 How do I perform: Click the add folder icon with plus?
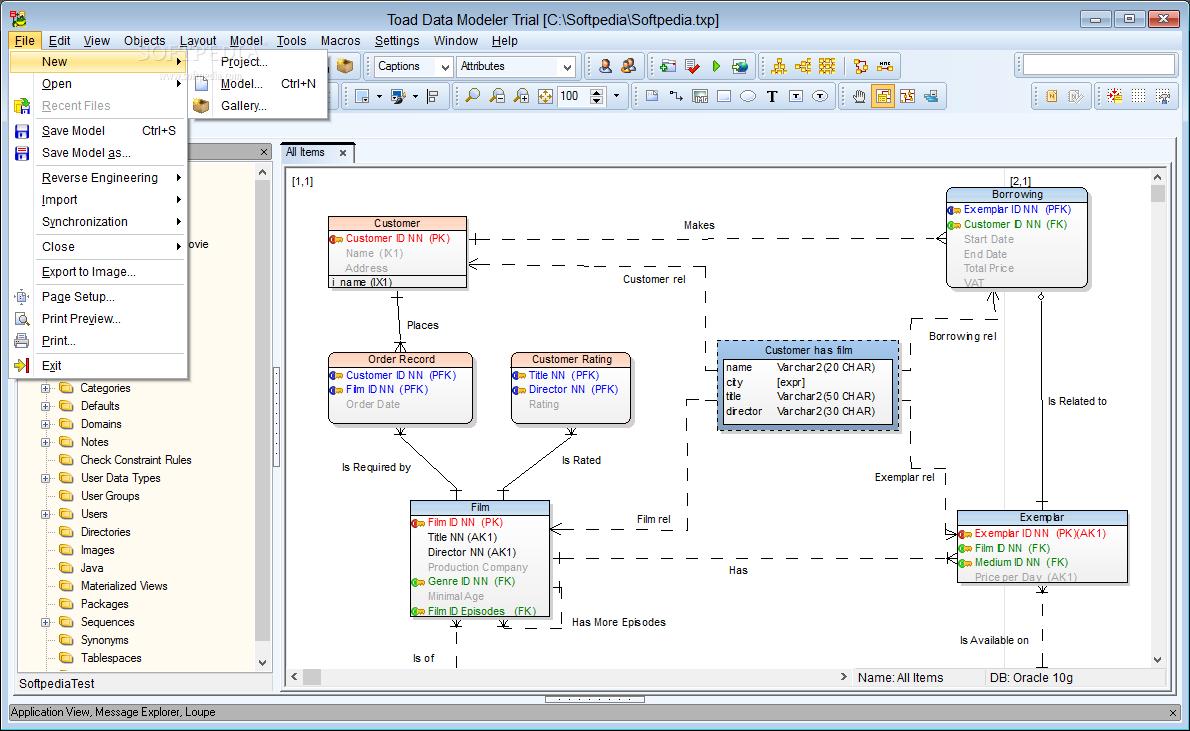668,66
